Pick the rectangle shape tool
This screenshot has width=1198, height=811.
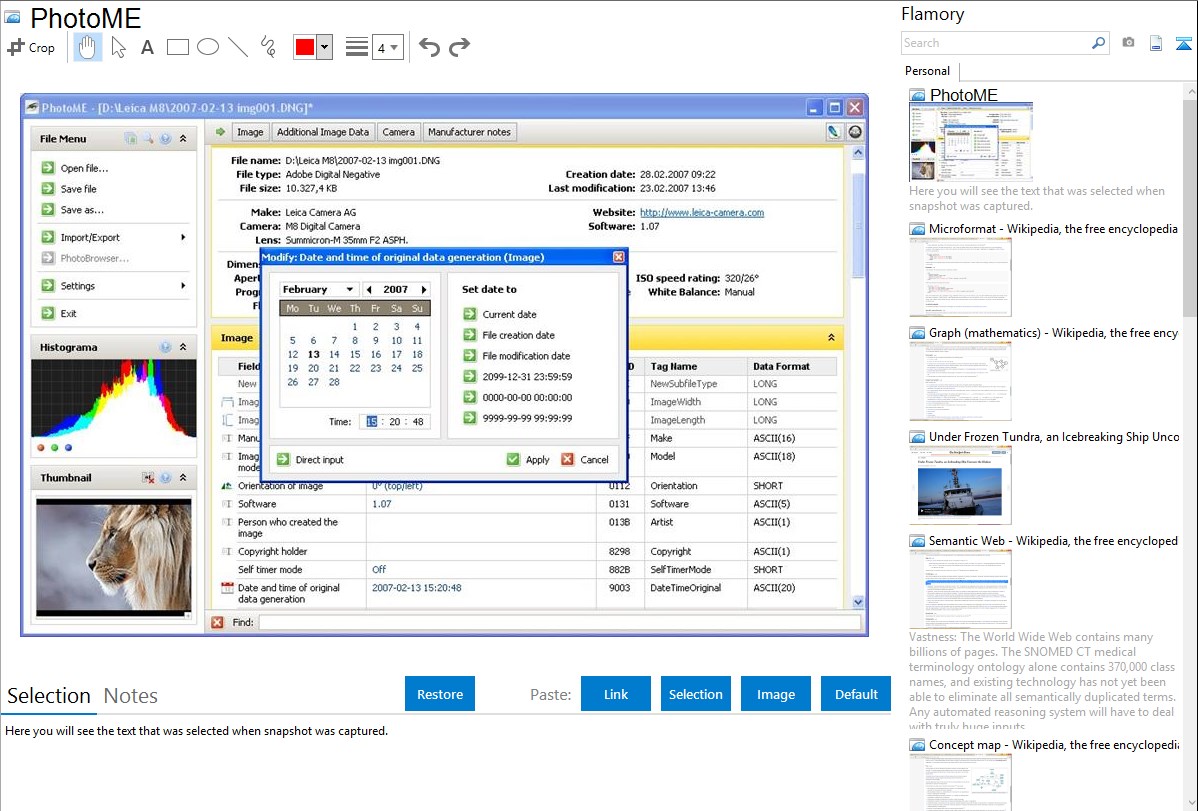pos(177,47)
